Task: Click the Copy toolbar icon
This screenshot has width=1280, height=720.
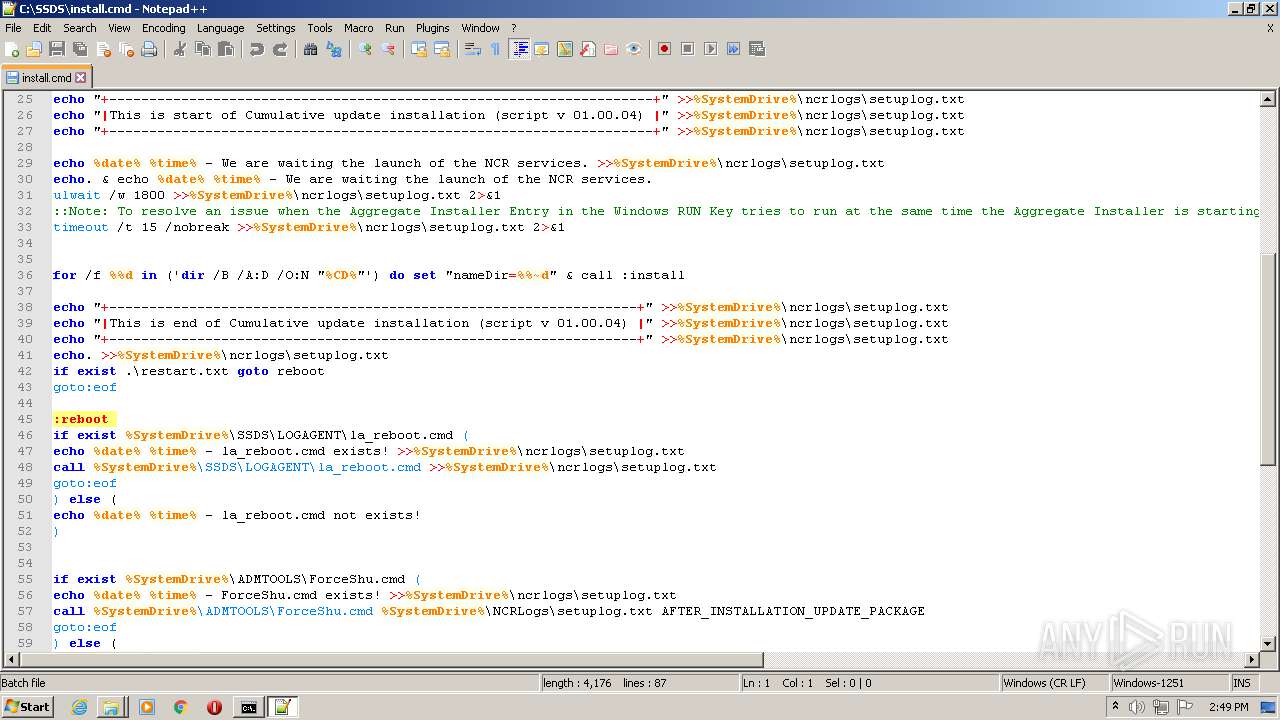Action: [x=203, y=49]
